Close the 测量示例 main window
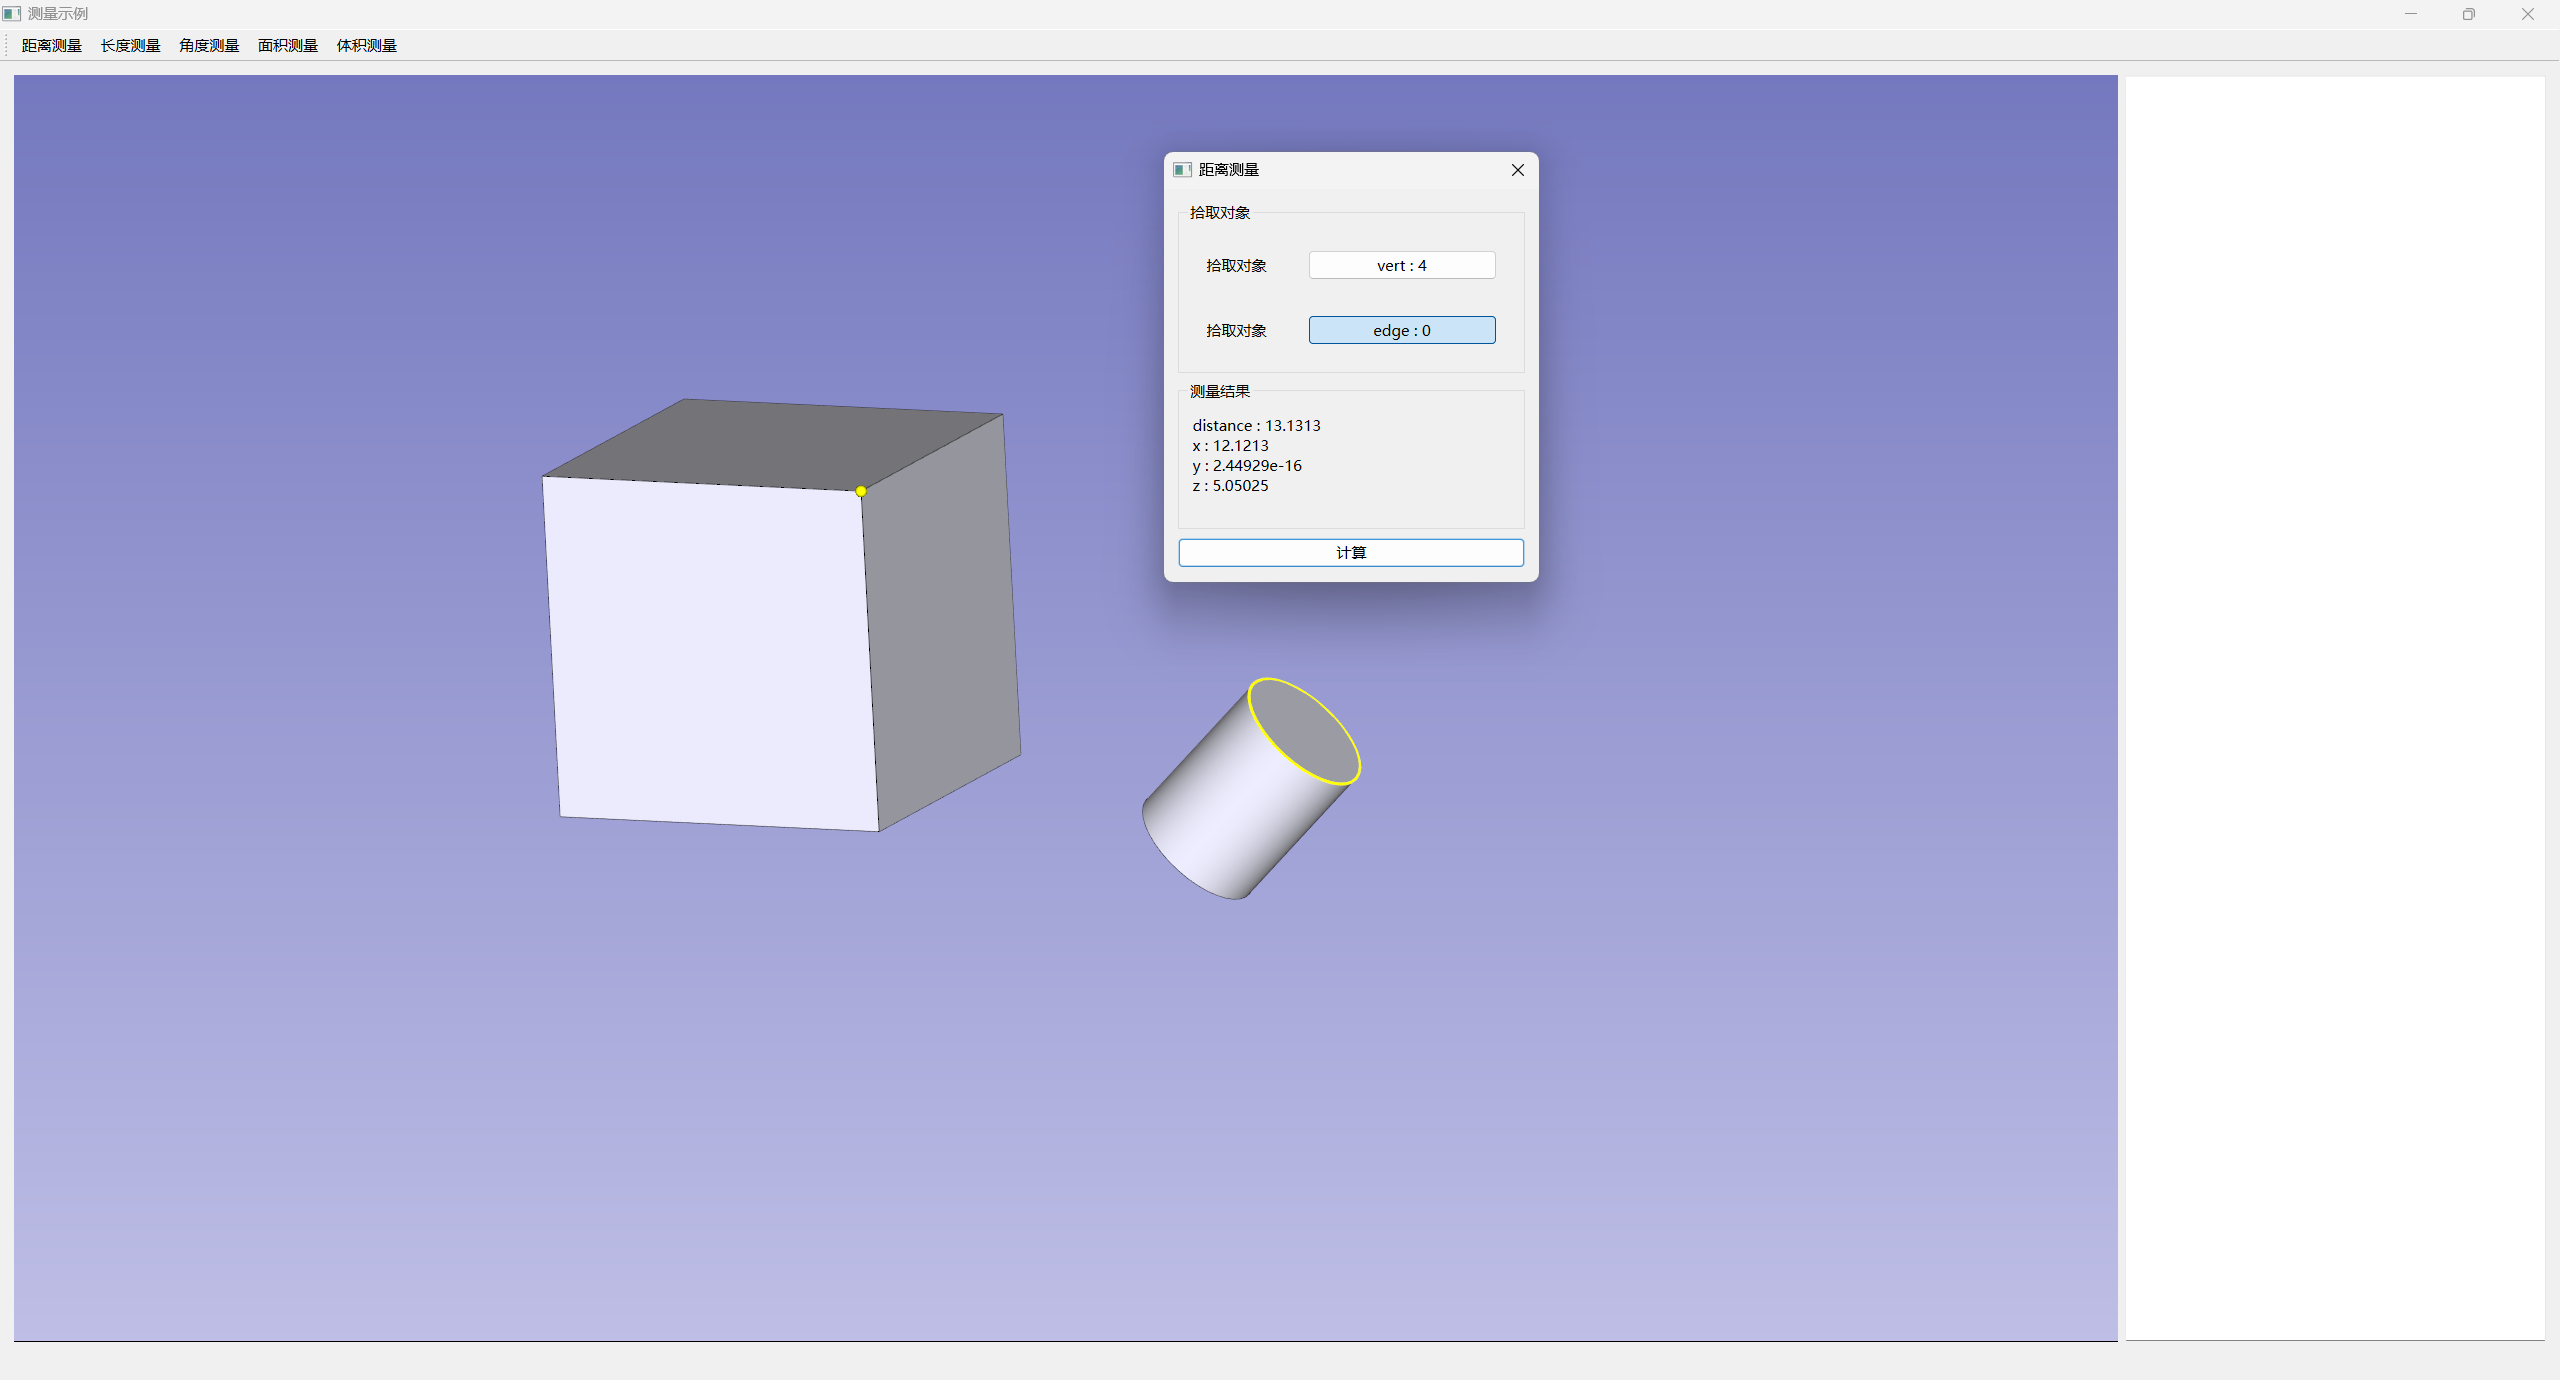This screenshot has height=1380, width=2560. [2528, 14]
